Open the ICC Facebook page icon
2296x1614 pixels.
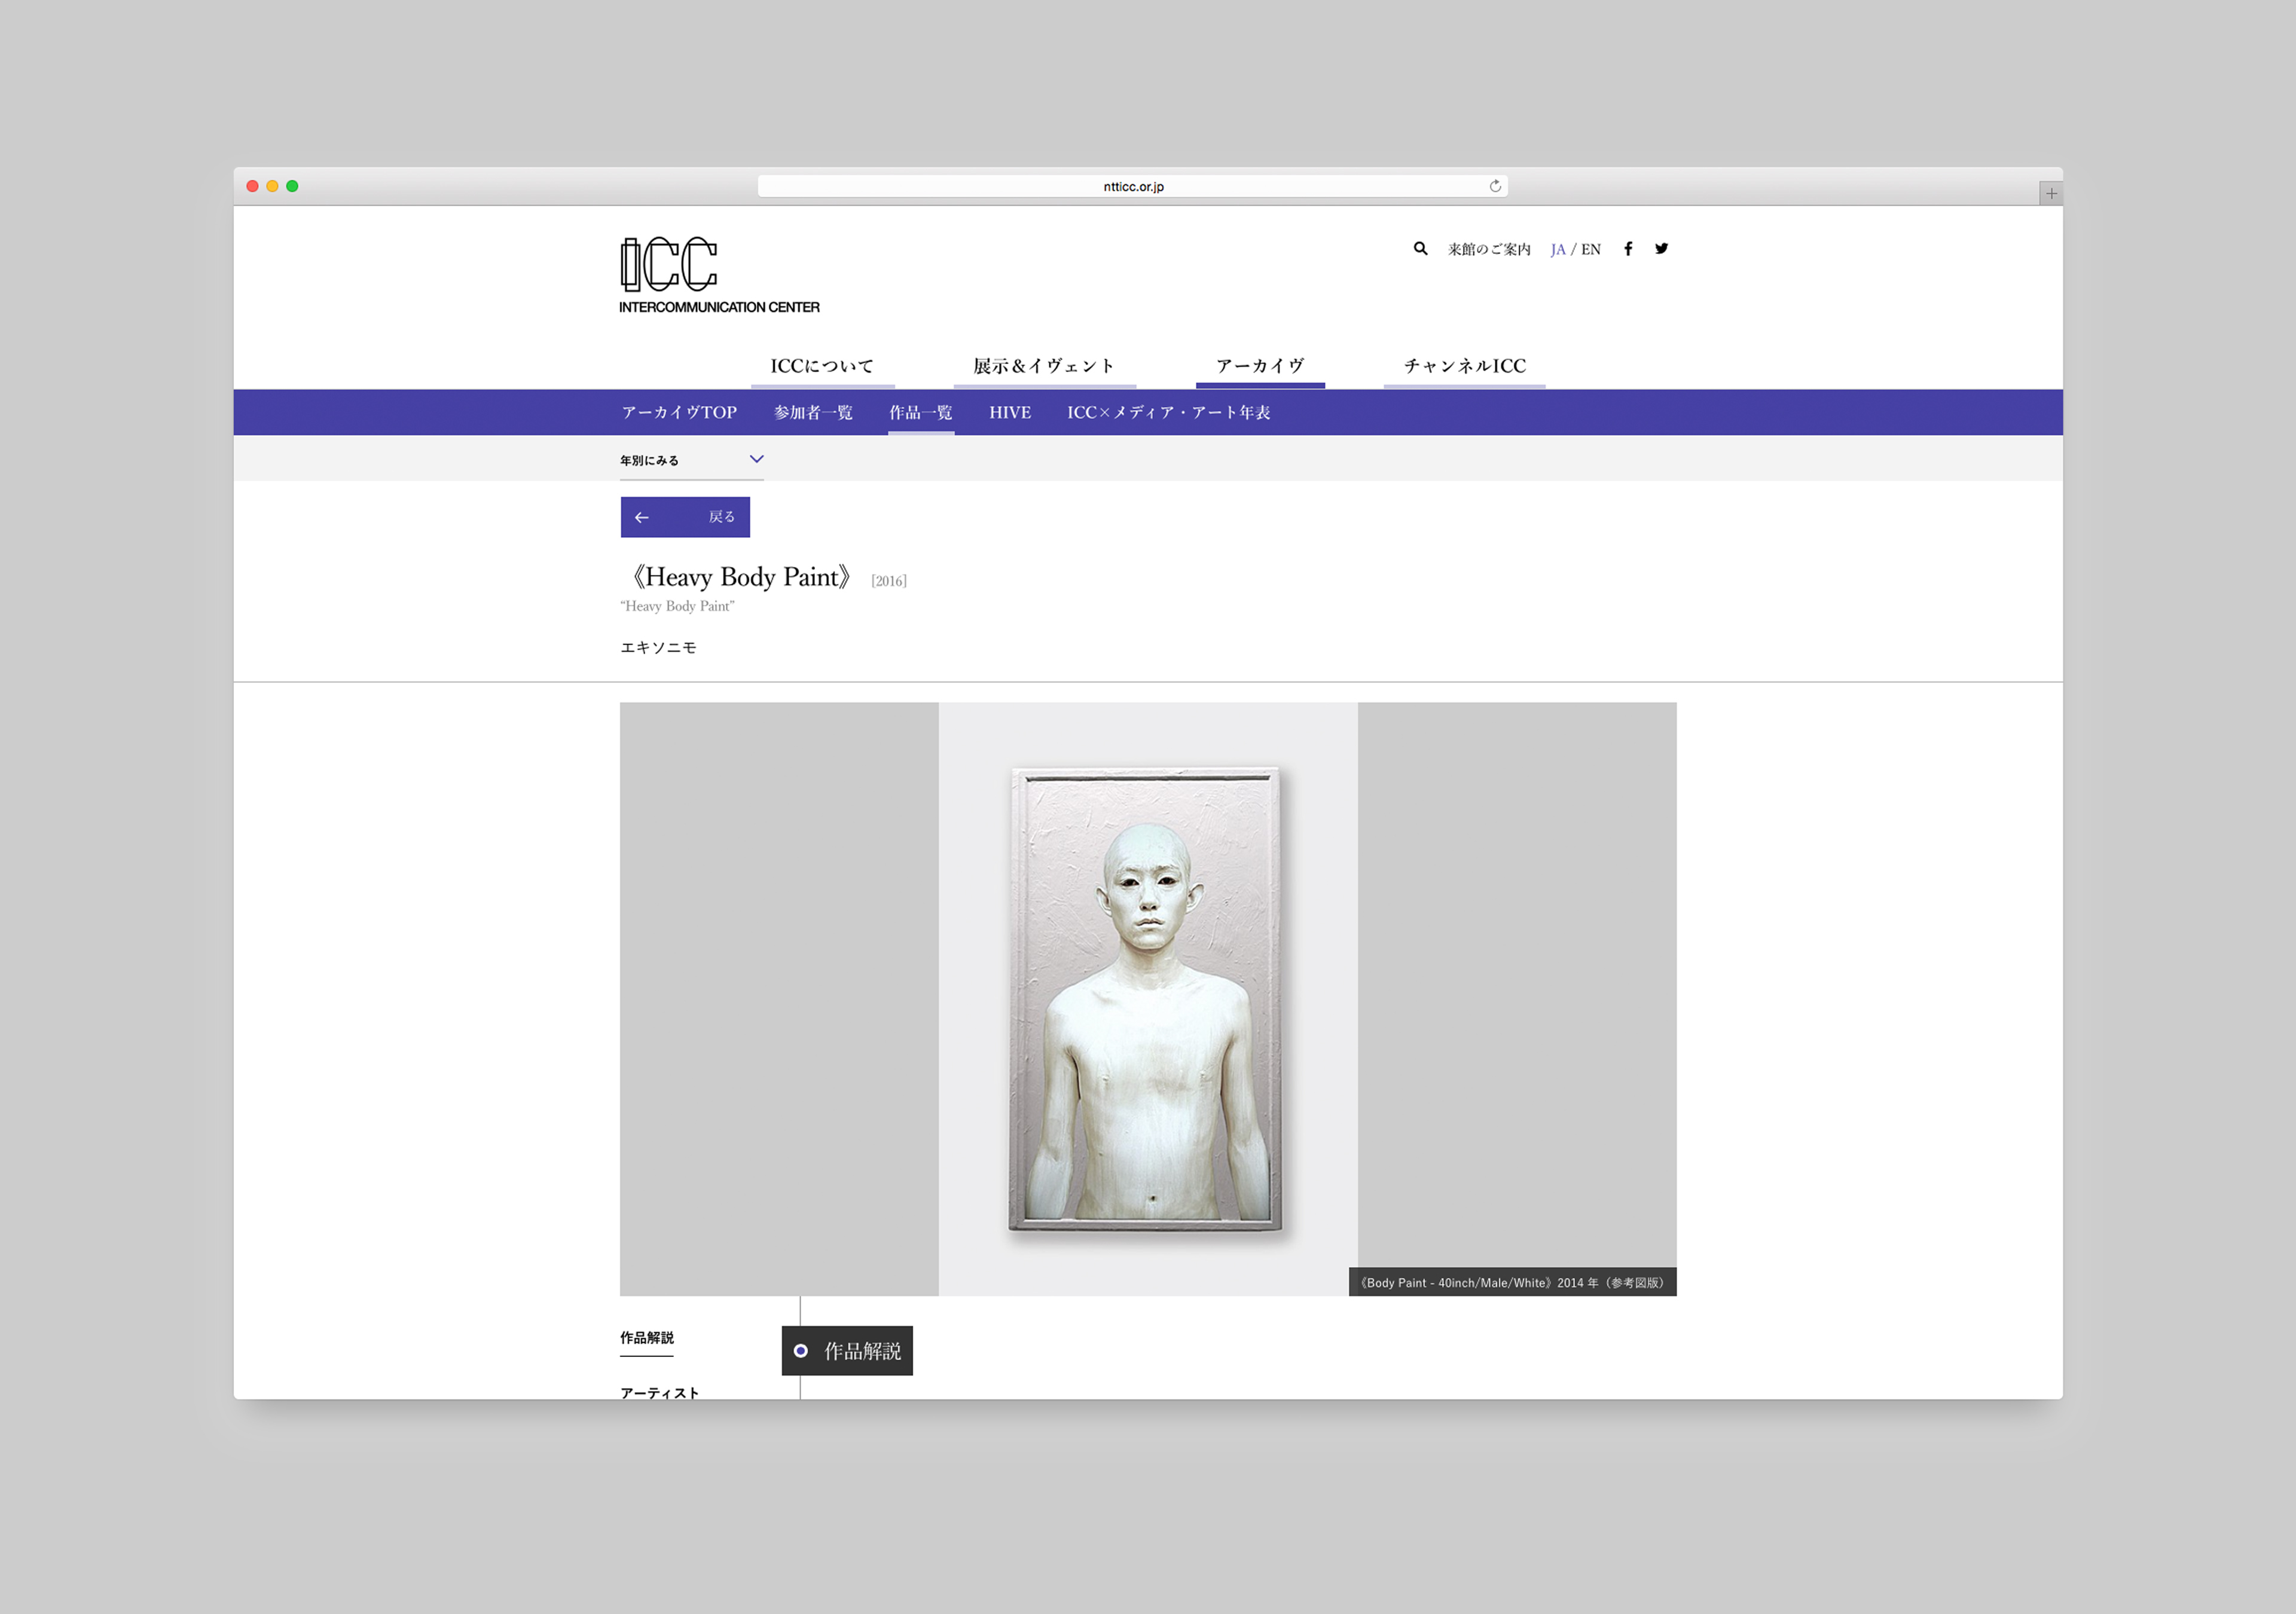(1628, 249)
